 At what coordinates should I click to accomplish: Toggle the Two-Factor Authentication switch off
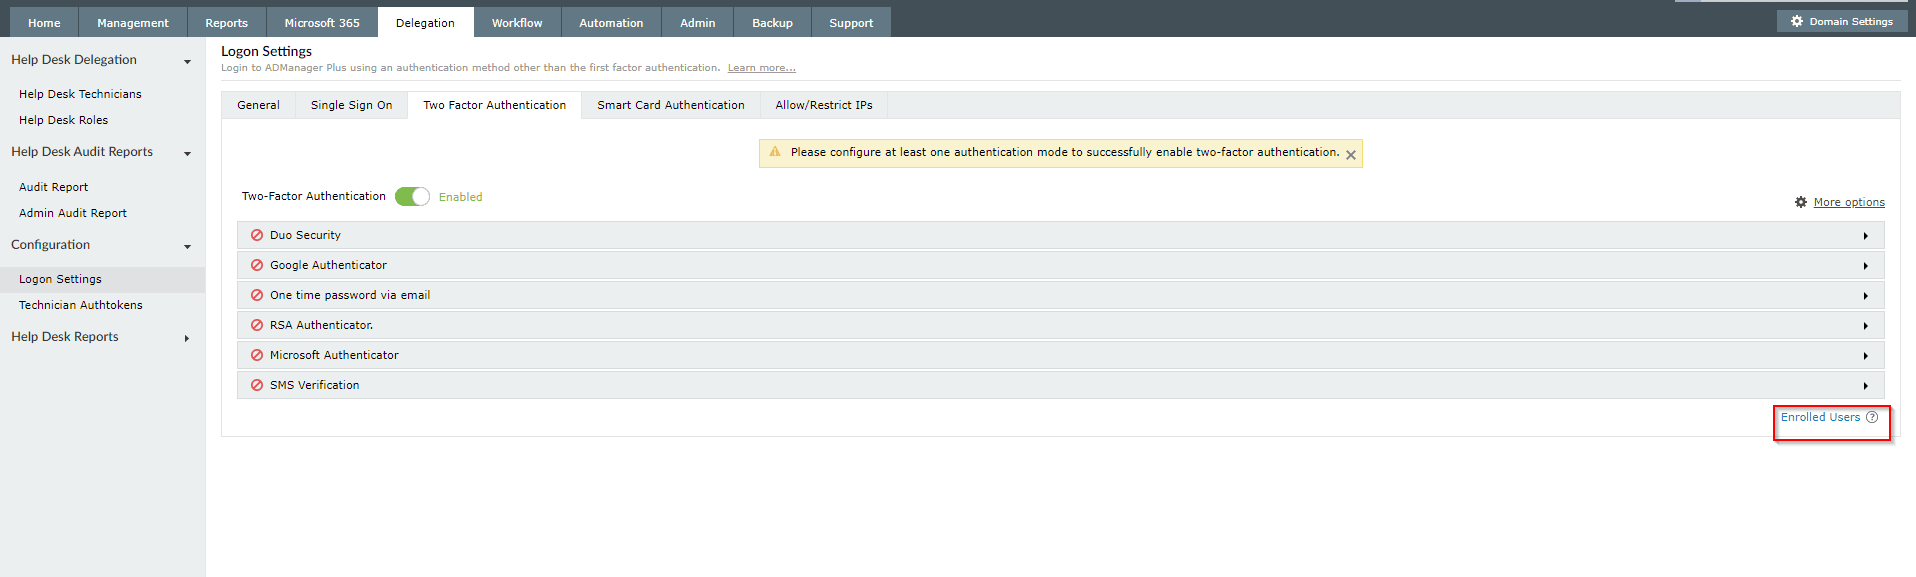(412, 196)
